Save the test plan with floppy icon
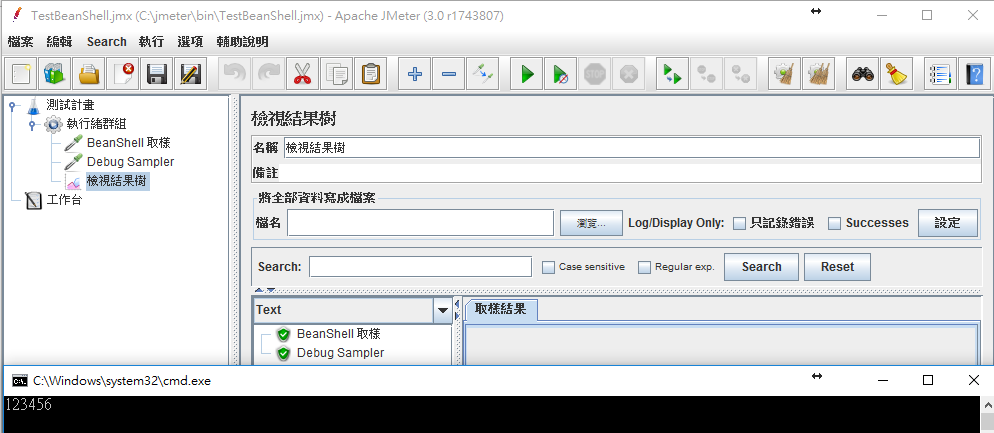 (157, 74)
